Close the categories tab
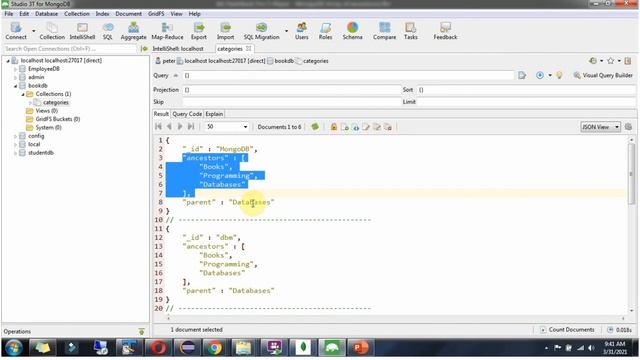This screenshot has width=640, height=360. pos(249,49)
